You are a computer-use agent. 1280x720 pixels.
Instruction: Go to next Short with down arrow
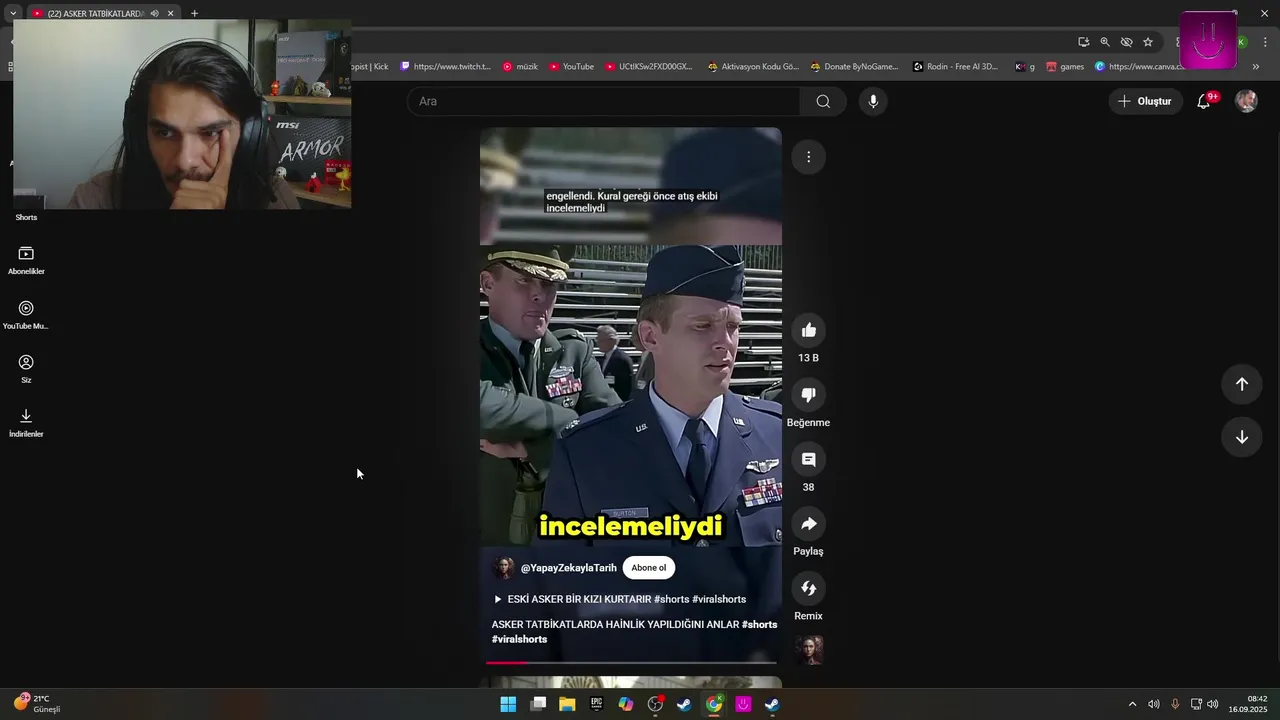click(x=1241, y=437)
